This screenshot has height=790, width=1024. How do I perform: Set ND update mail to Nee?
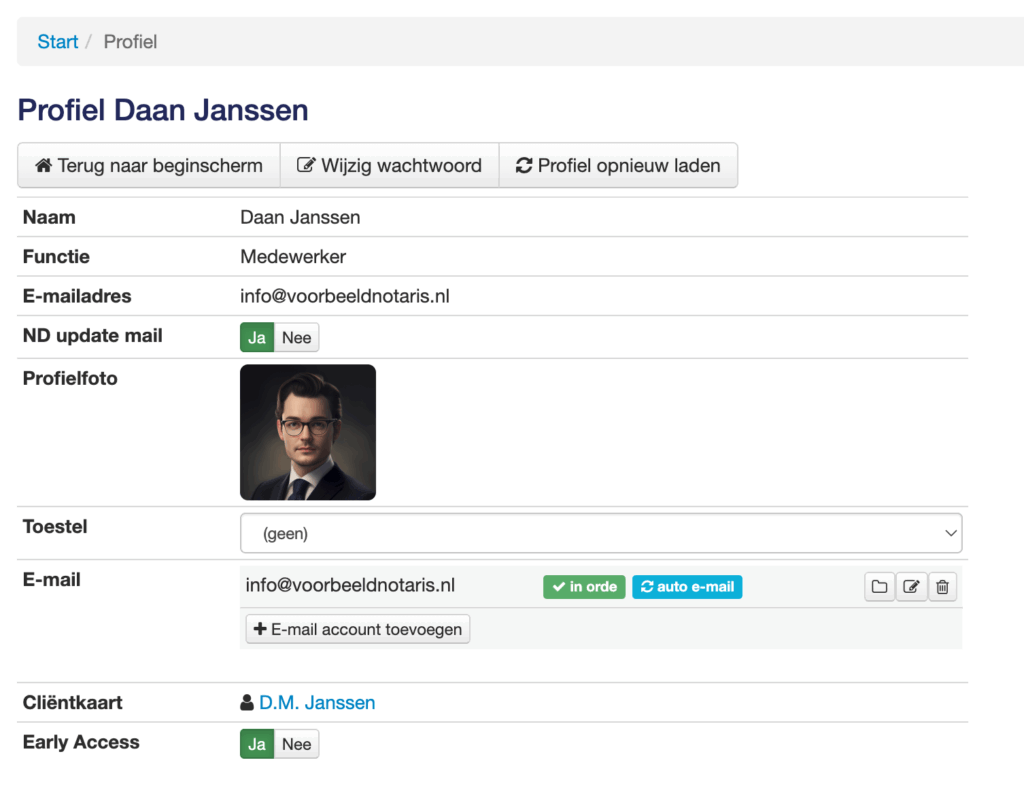pos(297,338)
